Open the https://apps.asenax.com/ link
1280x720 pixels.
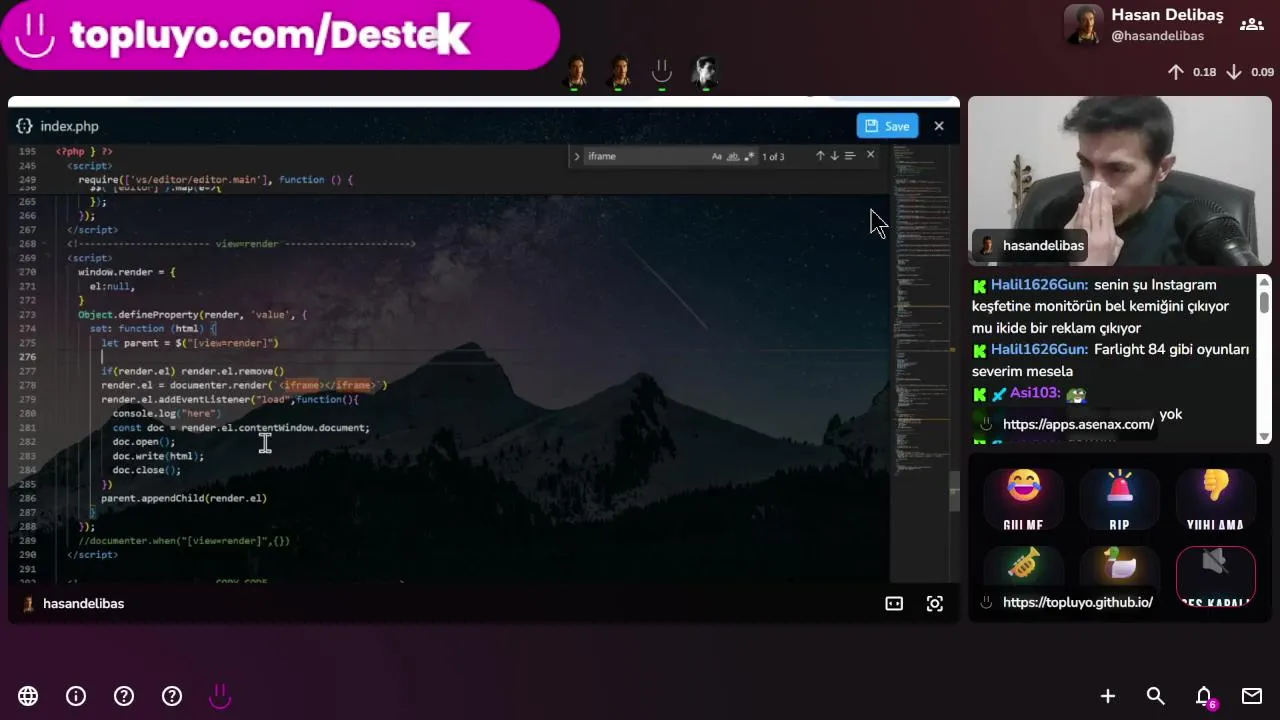(1078, 425)
